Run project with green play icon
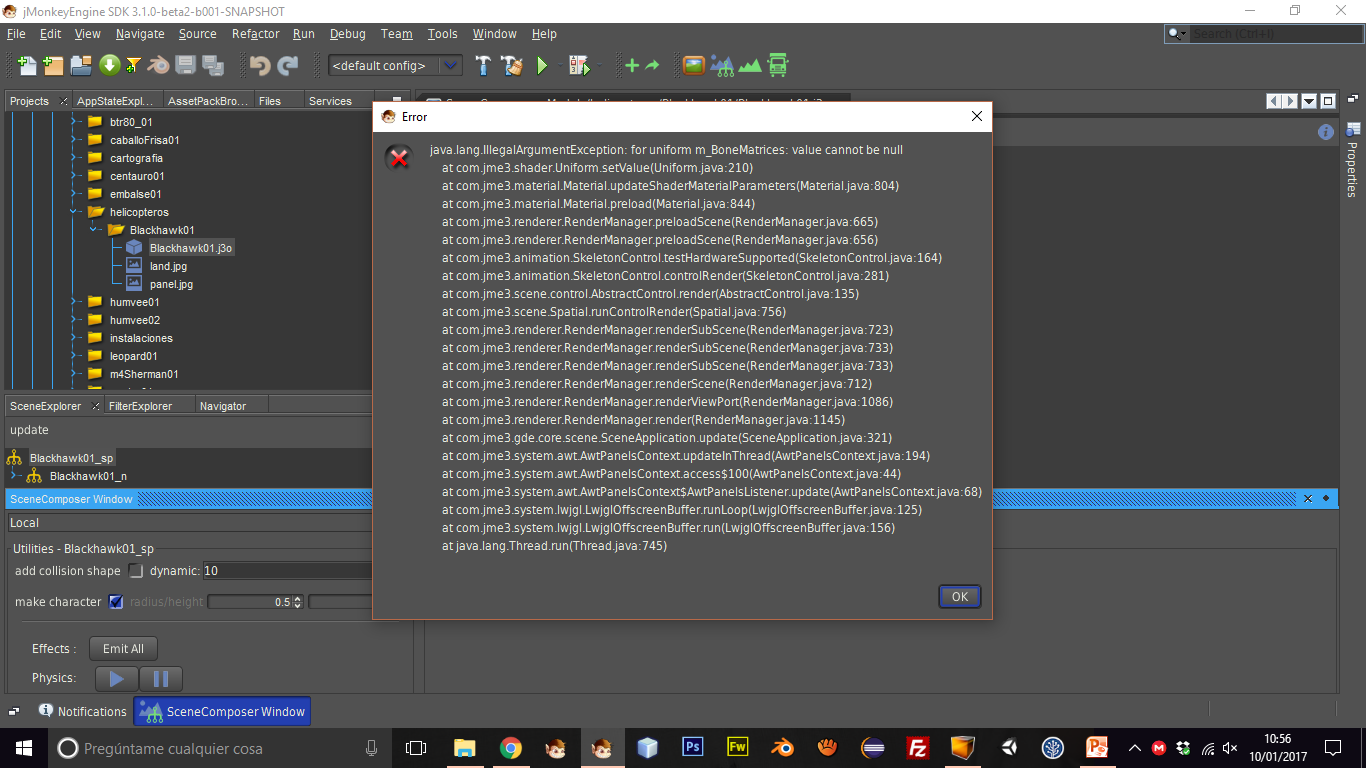1366x768 pixels. tap(542, 65)
